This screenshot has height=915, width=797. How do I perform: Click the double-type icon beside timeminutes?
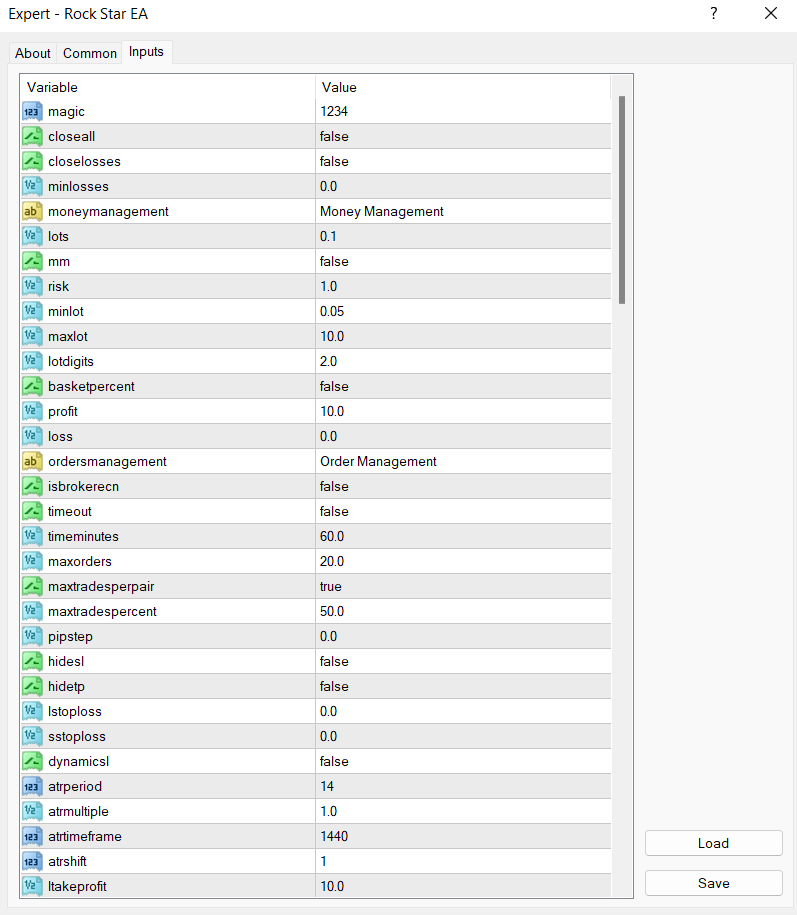[x=32, y=536]
